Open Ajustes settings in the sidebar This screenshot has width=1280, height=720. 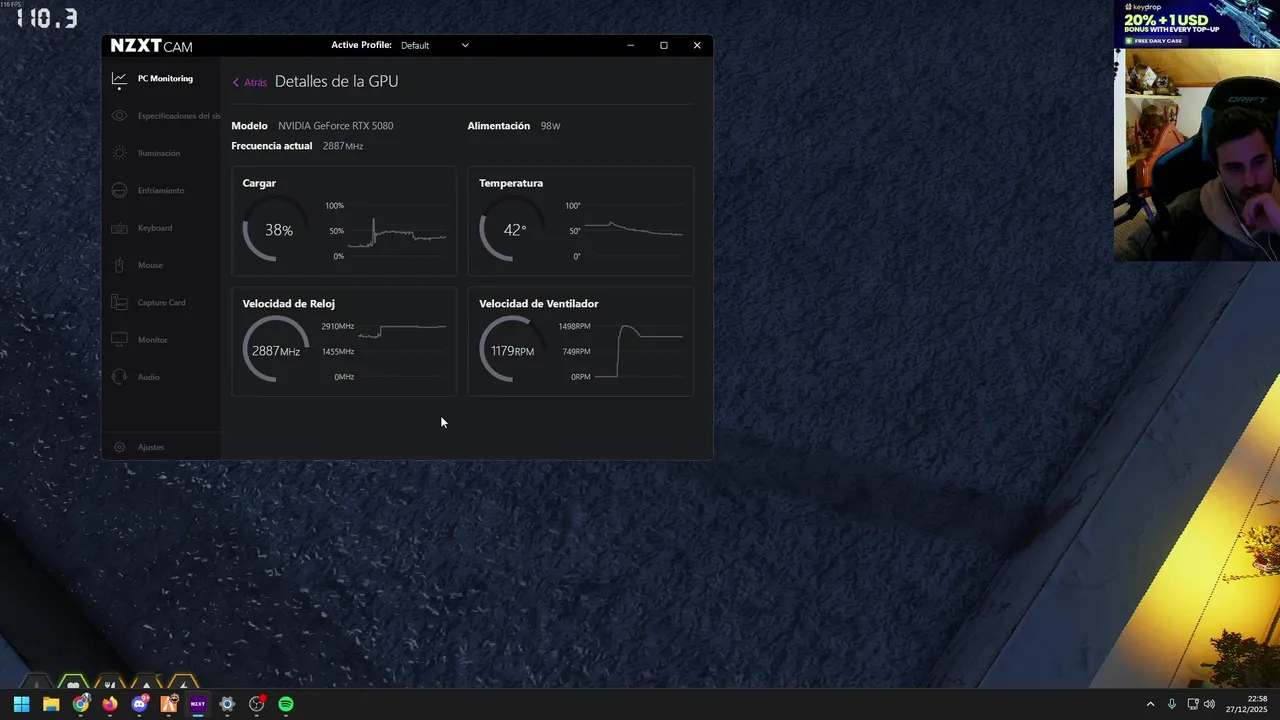160,447
